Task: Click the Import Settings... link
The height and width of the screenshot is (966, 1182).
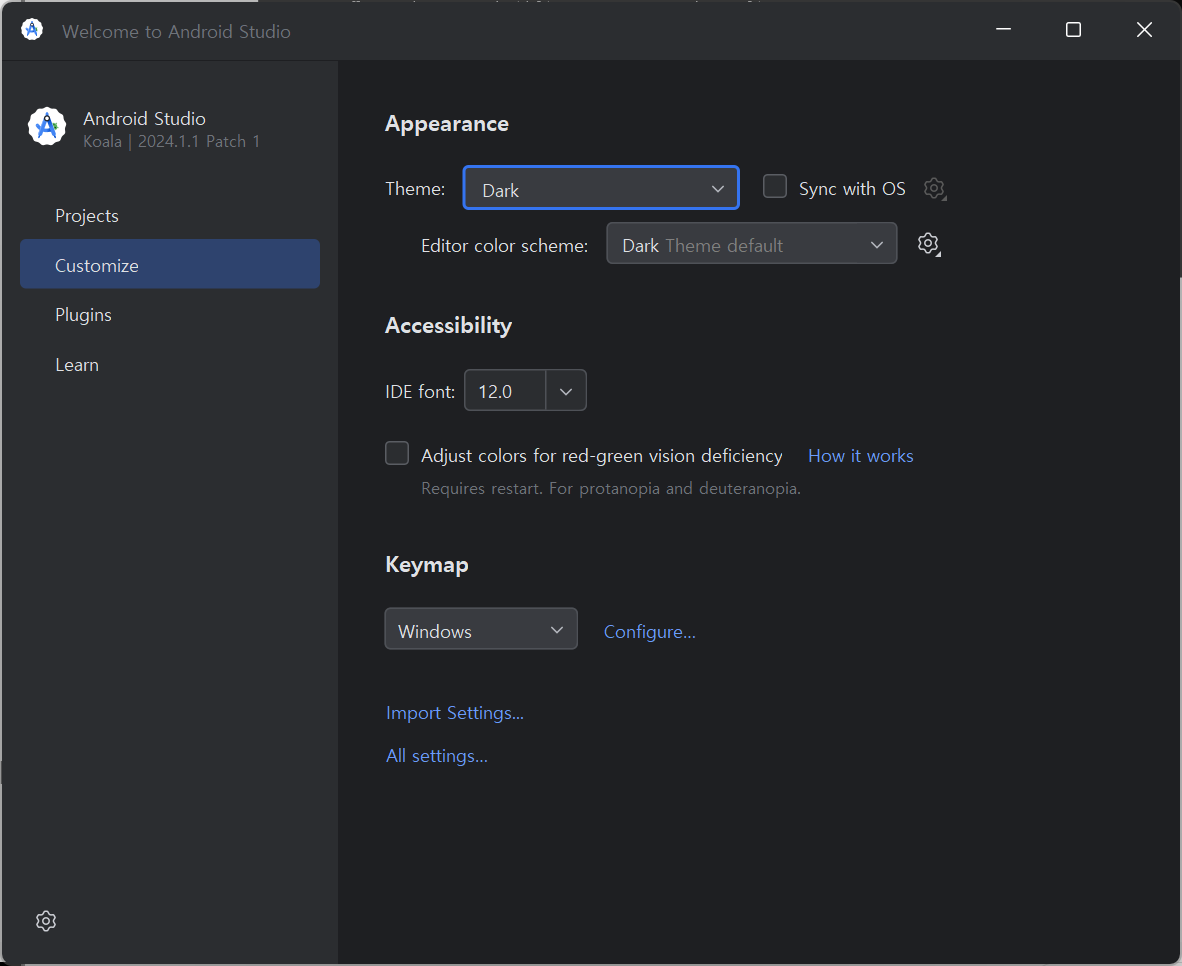Action: [455, 713]
